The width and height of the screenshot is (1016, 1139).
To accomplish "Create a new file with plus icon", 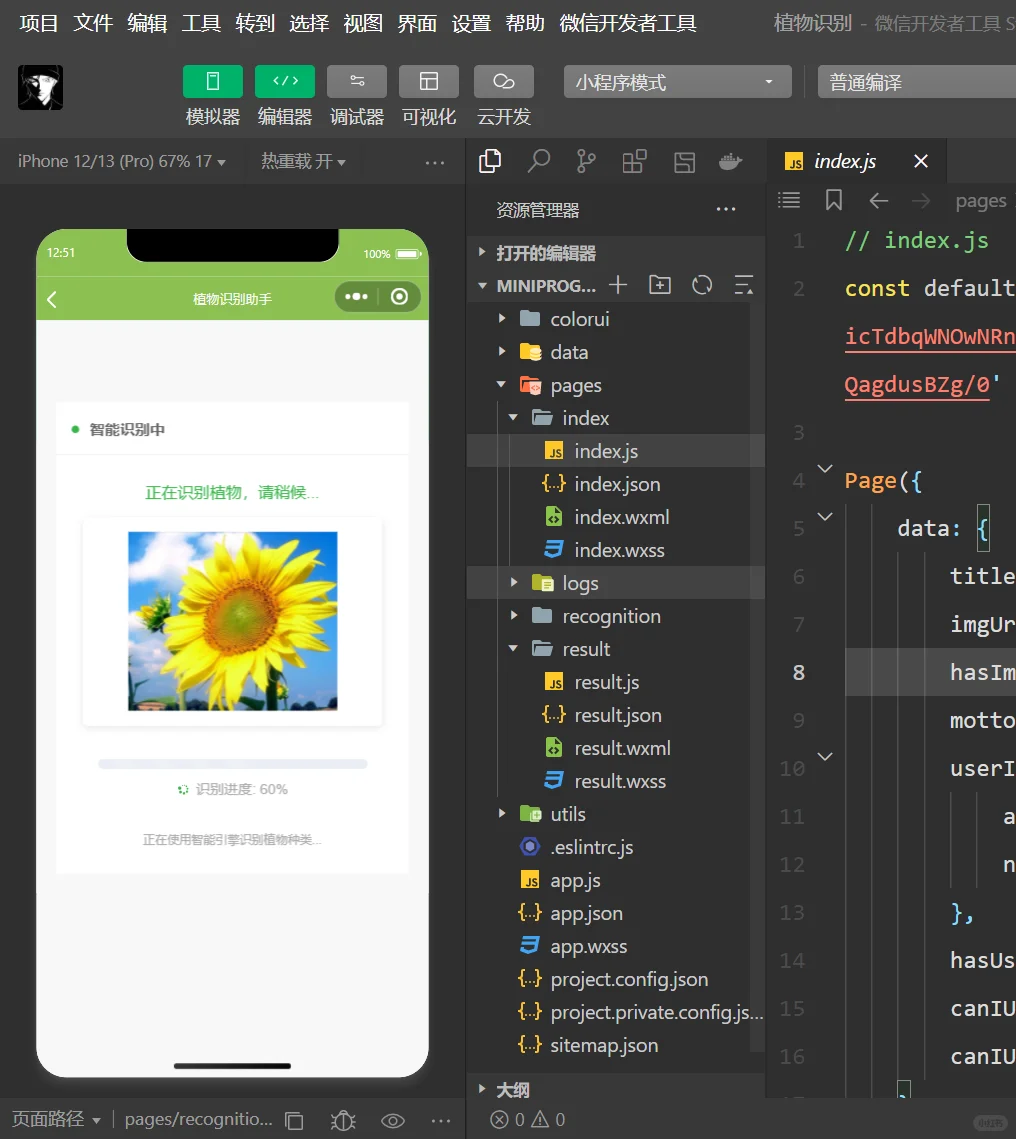I will click(x=618, y=285).
